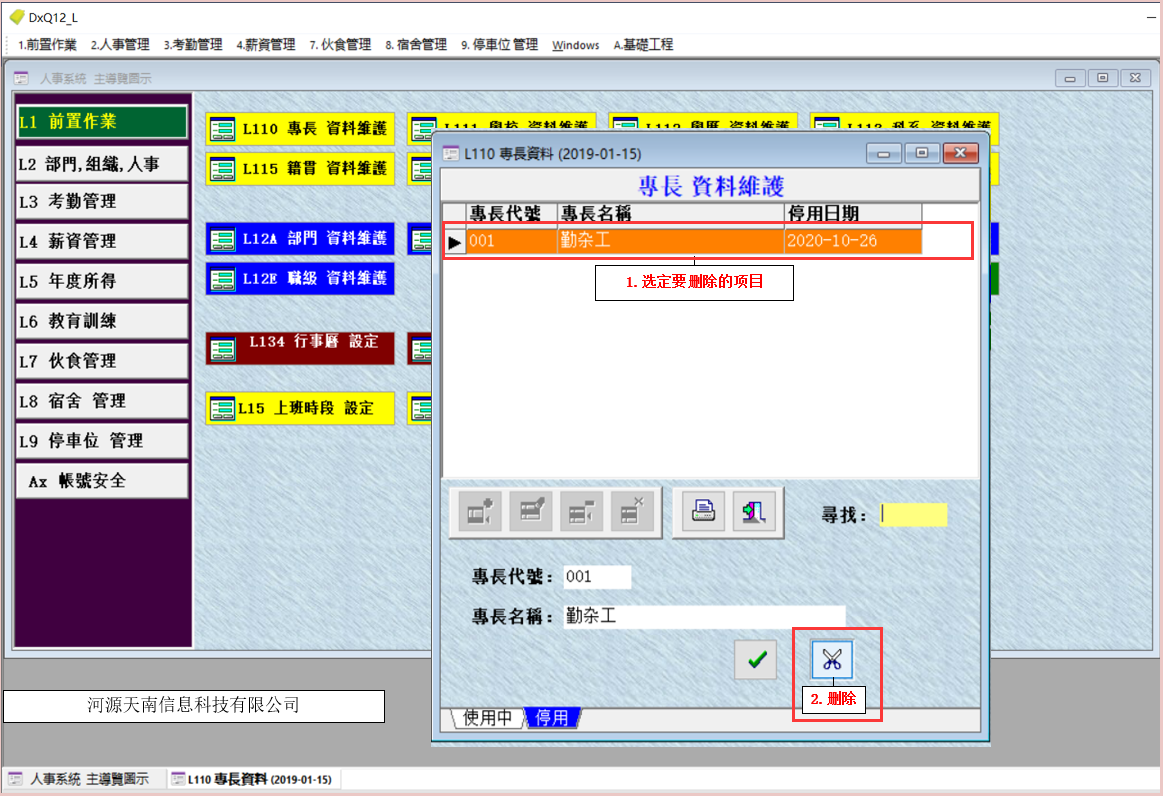Viewport: 1163px width, 796px height.
Task: Maximize the L110 專長資料 dialog
Action: click(922, 154)
